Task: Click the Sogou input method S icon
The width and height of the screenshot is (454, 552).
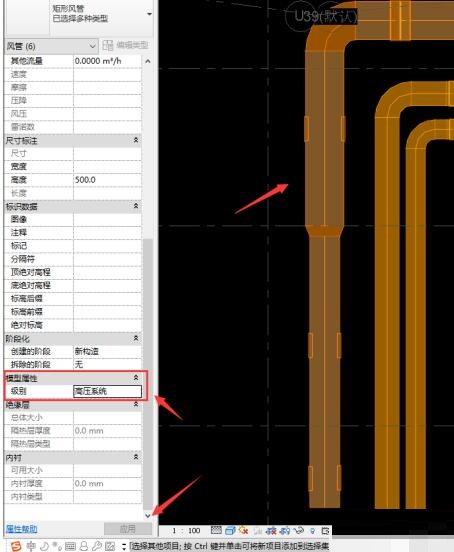Action: (x=16, y=546)
